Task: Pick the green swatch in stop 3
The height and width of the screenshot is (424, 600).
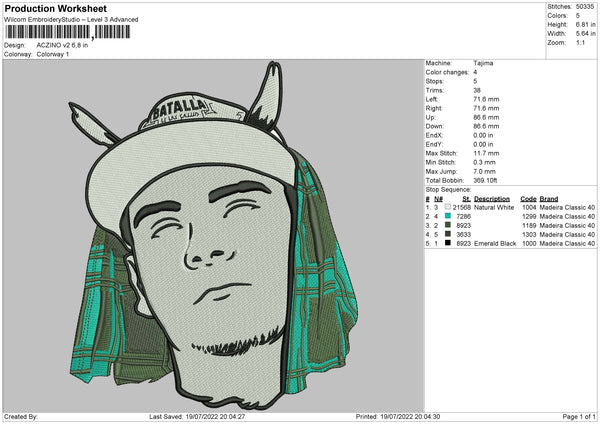Action: 448,225
